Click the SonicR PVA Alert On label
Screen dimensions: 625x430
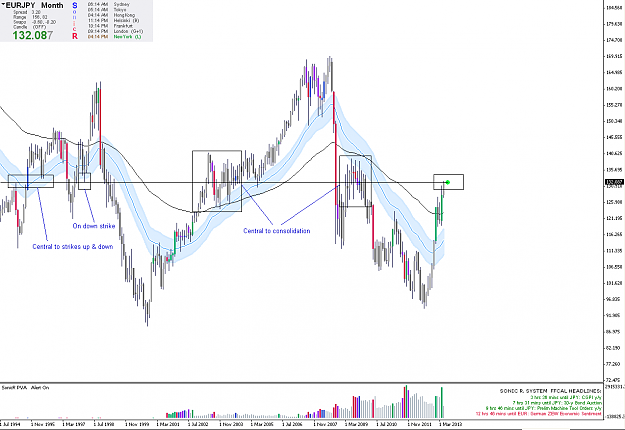26,387
